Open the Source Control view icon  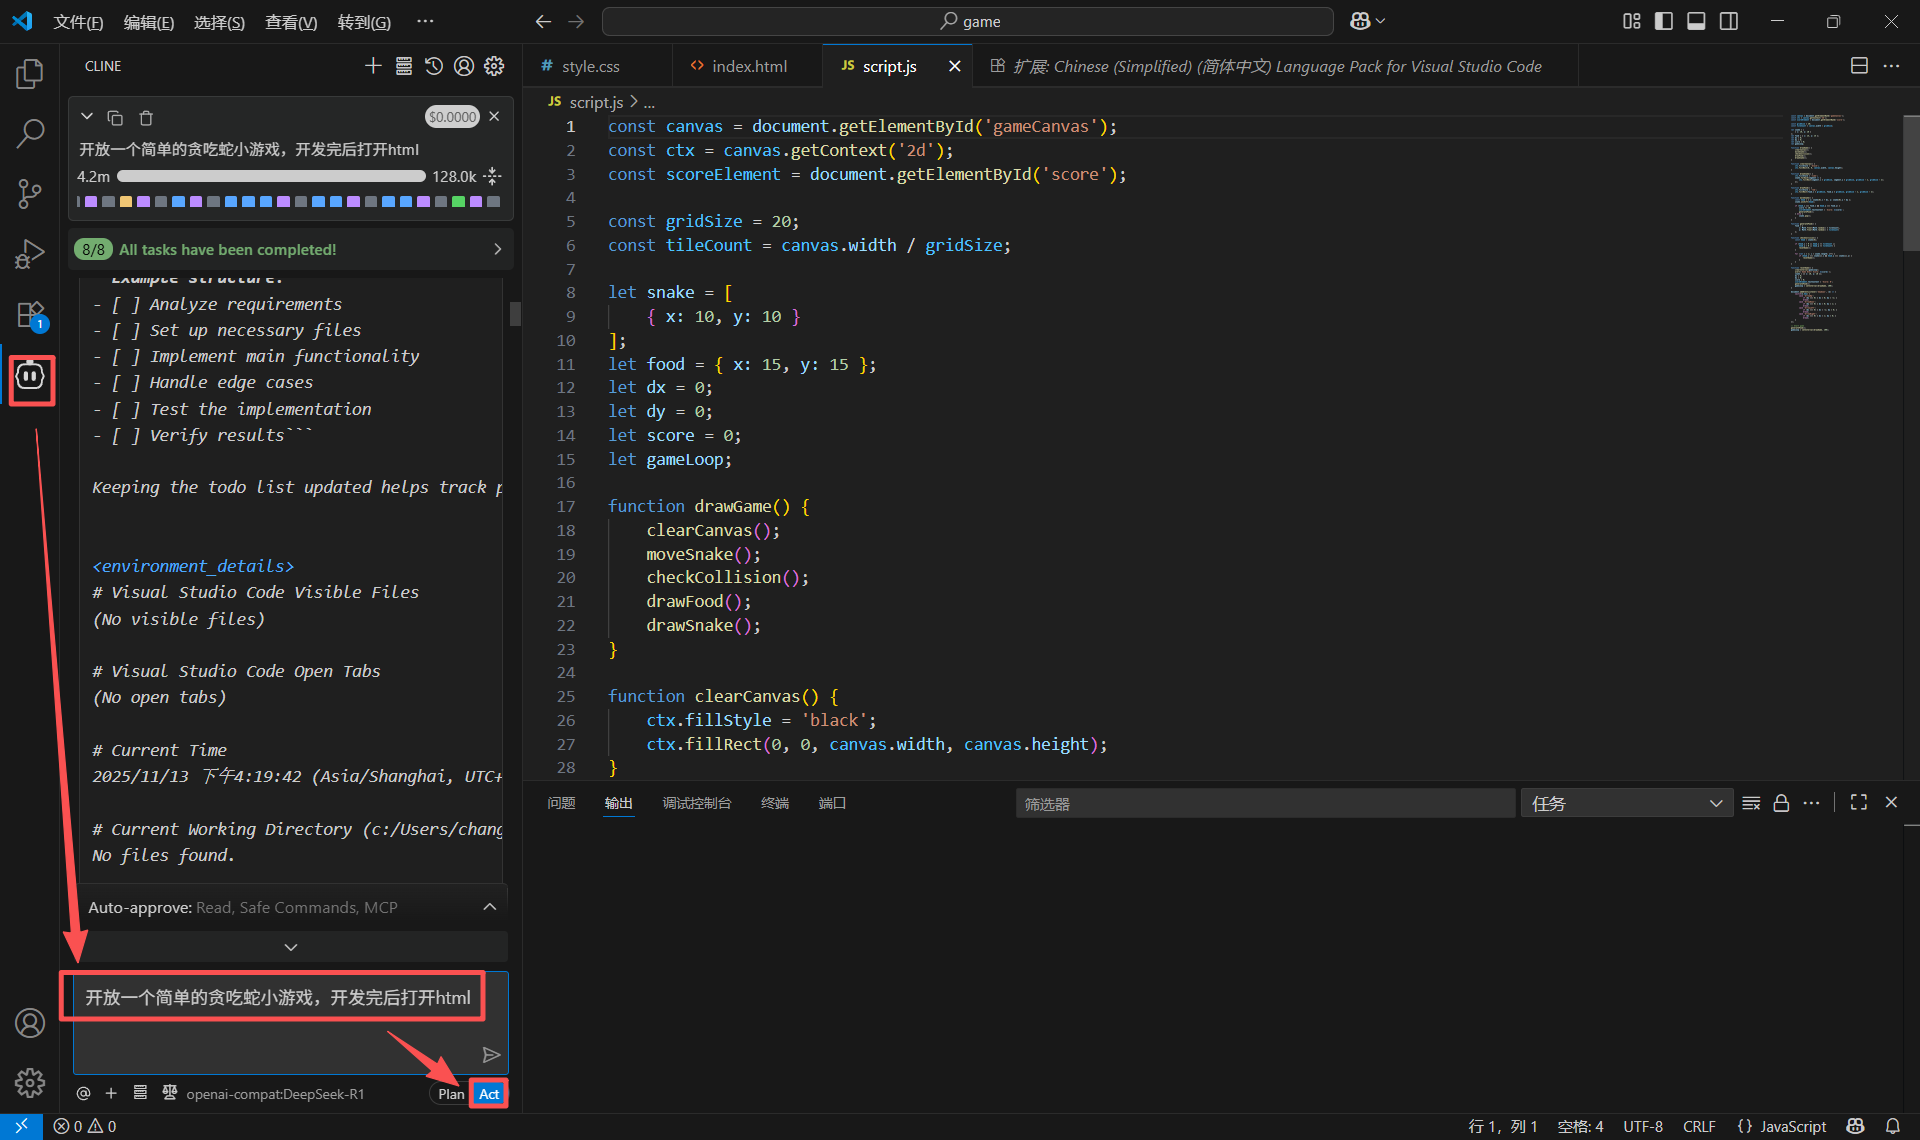[x=30, y=193]
